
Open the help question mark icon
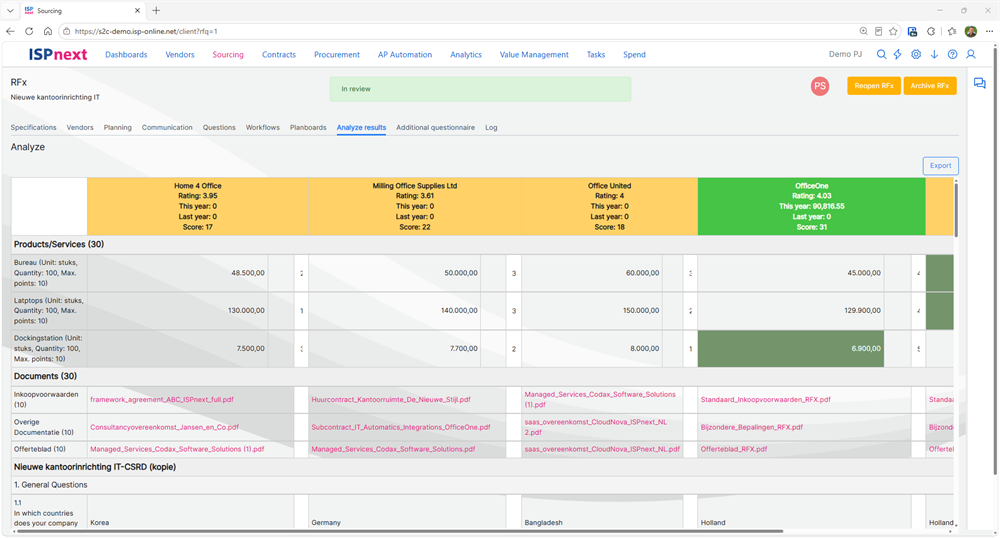tap(952, 55)
